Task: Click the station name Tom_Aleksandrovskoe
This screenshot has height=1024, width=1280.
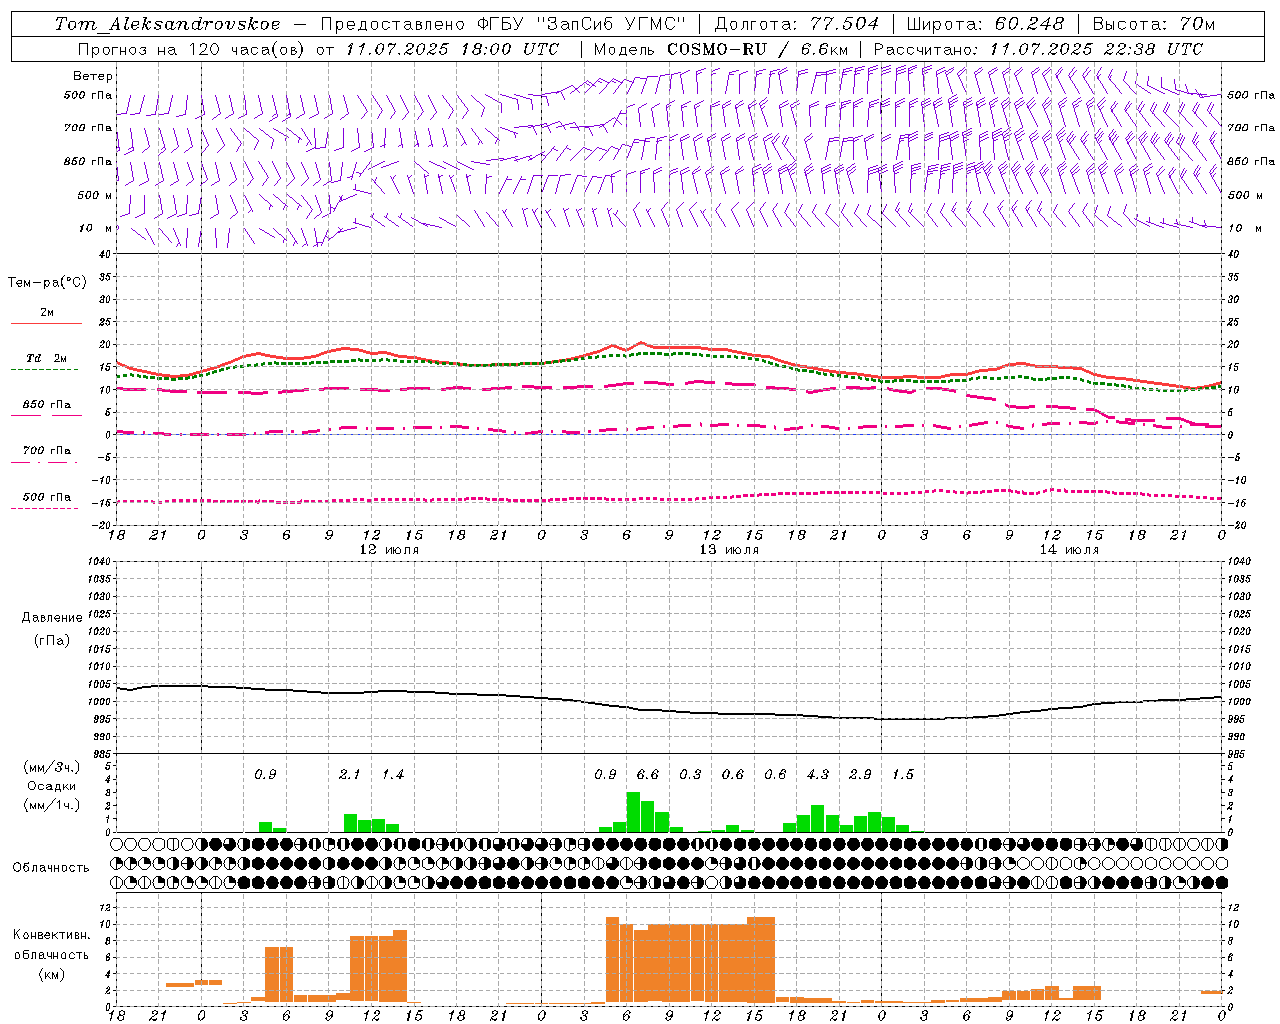Action: pos(167,24)
